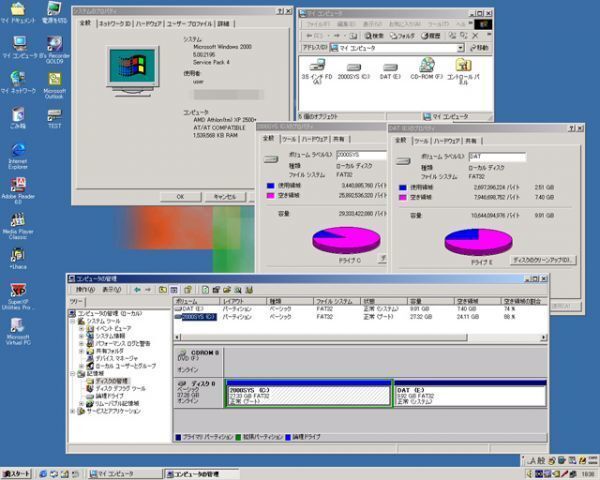Open the Internet Explorer desktop icon
This screenshot has width=600, height=480.
coord(16,150)
